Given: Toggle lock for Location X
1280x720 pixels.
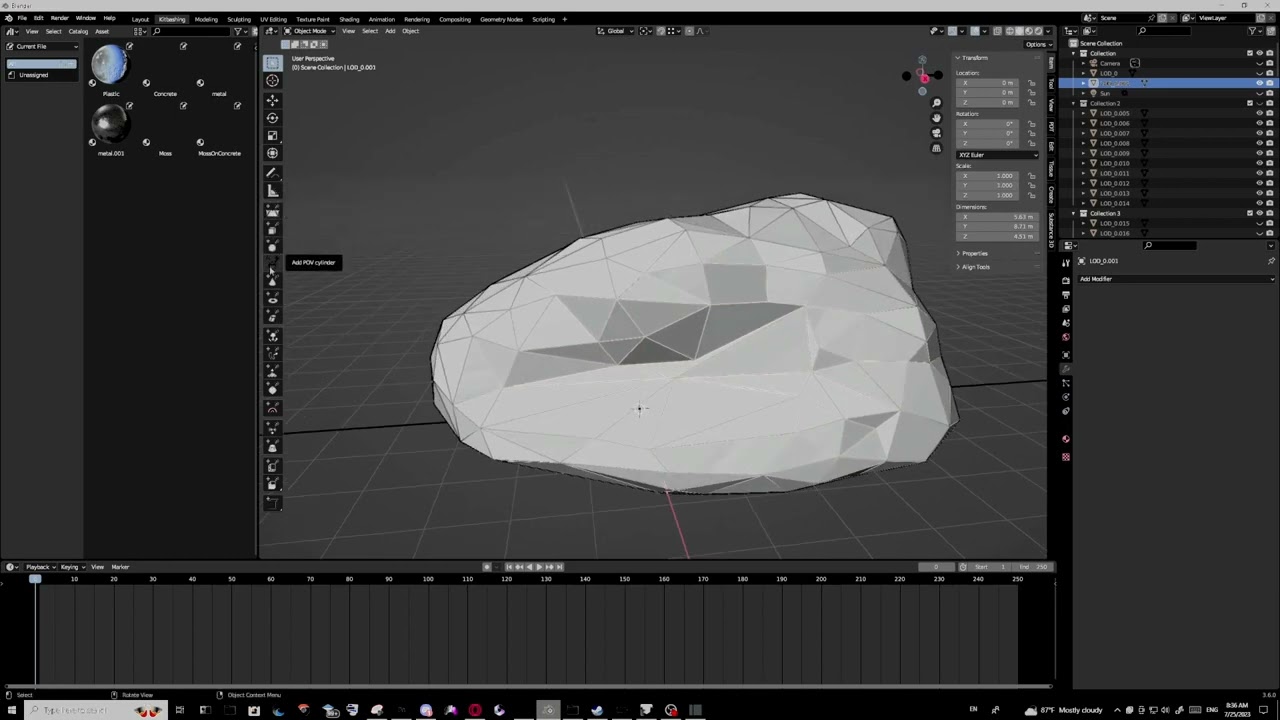Looking at the screenshot, I should click(1031, 83).
